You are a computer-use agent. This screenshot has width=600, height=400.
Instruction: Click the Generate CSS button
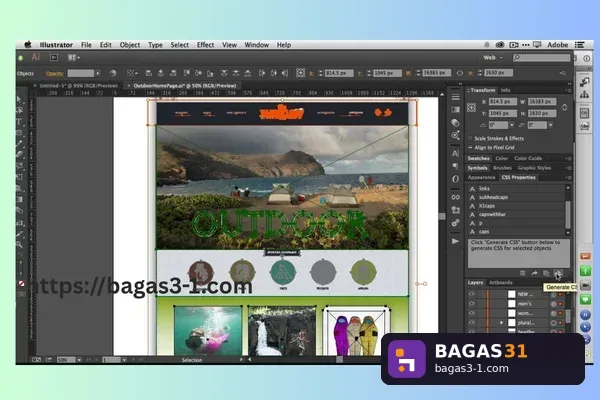pyautogui.click(x=558, y=273)
